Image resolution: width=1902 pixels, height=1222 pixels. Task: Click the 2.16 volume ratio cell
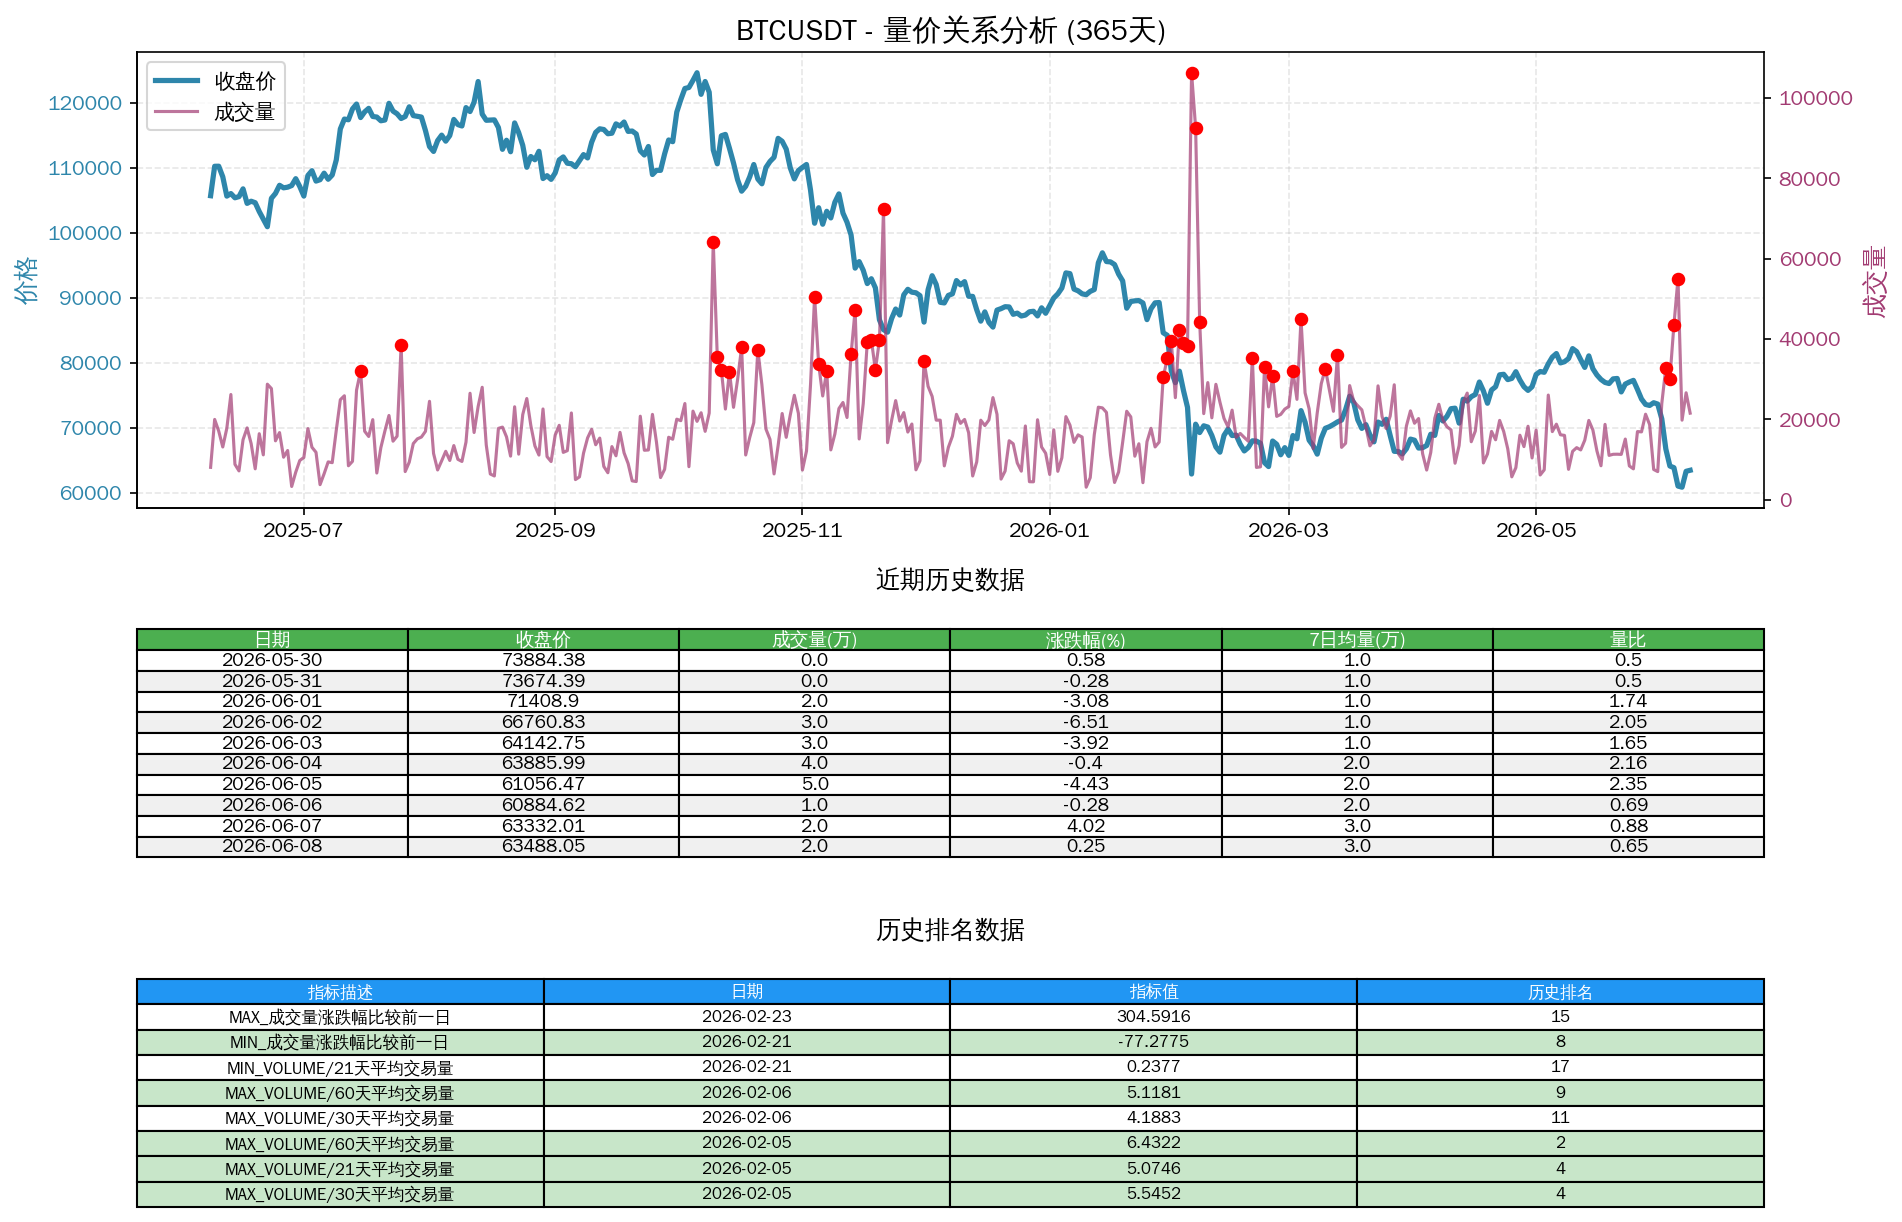[x=1628, y=764]
